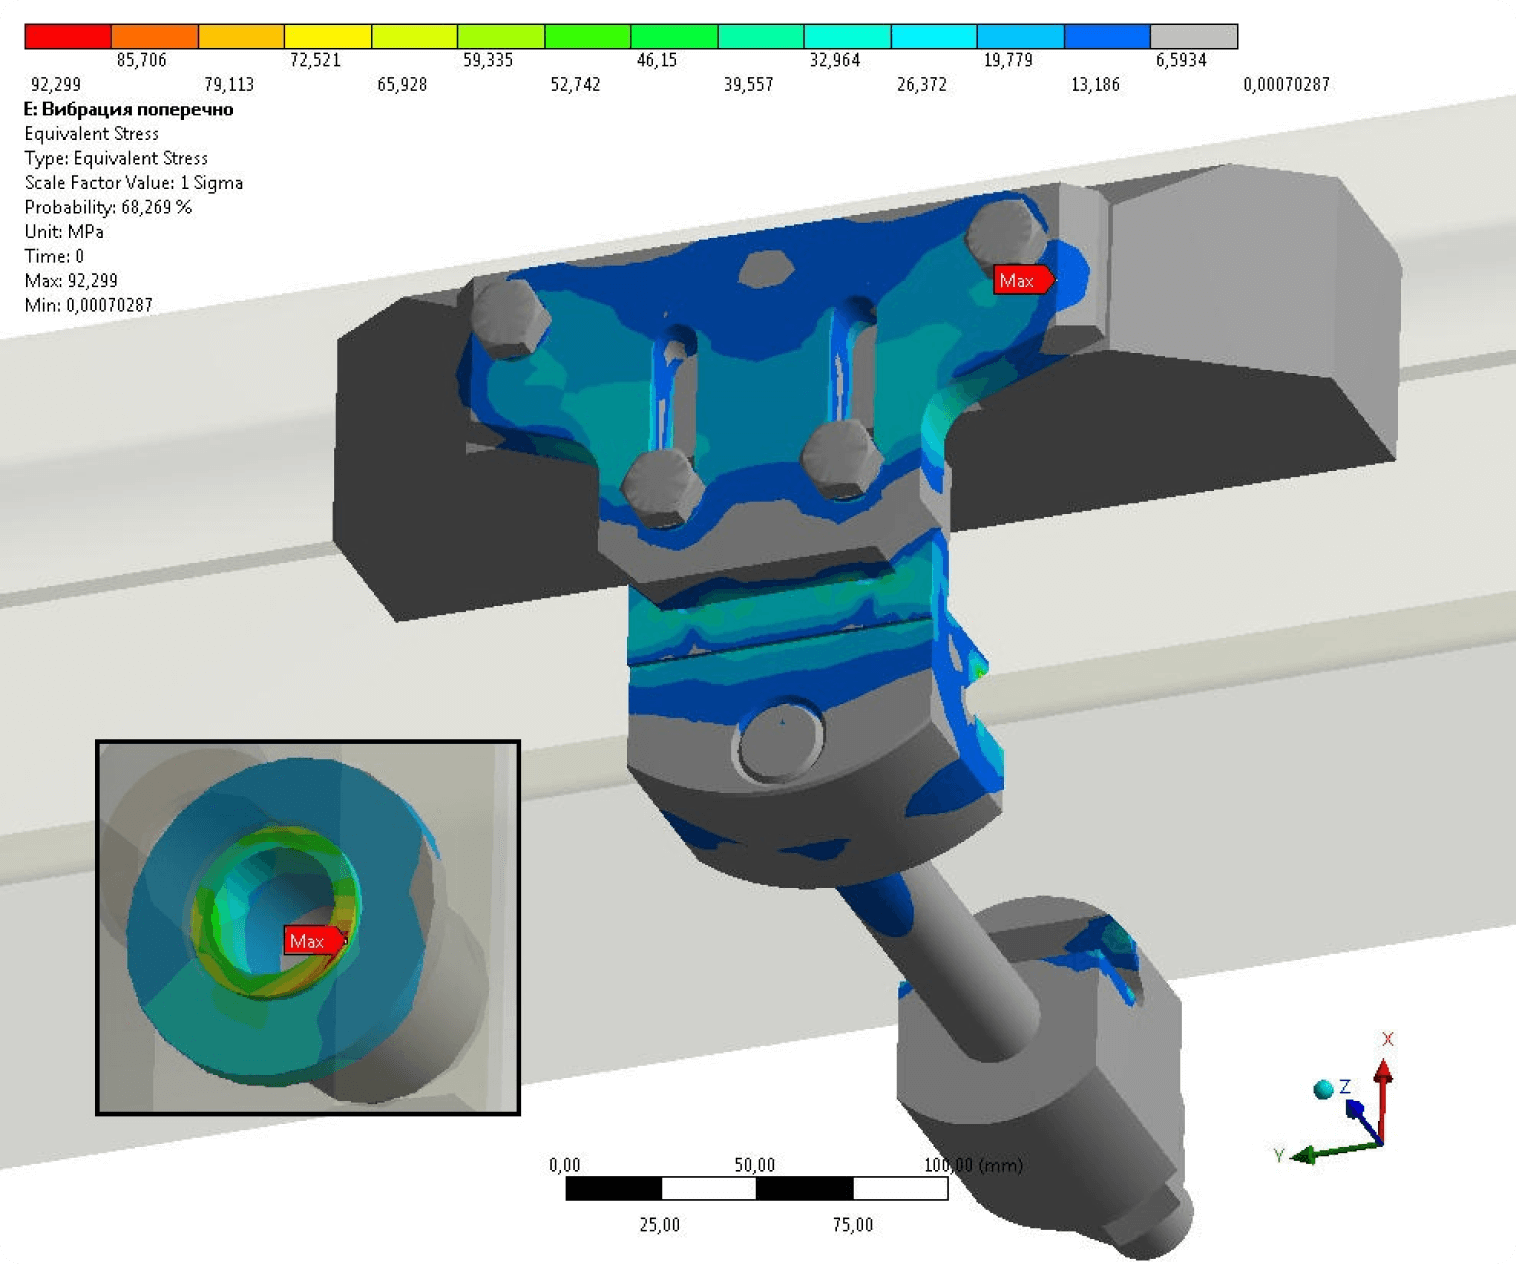The image size is (1516, 1264).
Task: Click the 0,00070287 value under the color bar
Action: pos(1287,84)
